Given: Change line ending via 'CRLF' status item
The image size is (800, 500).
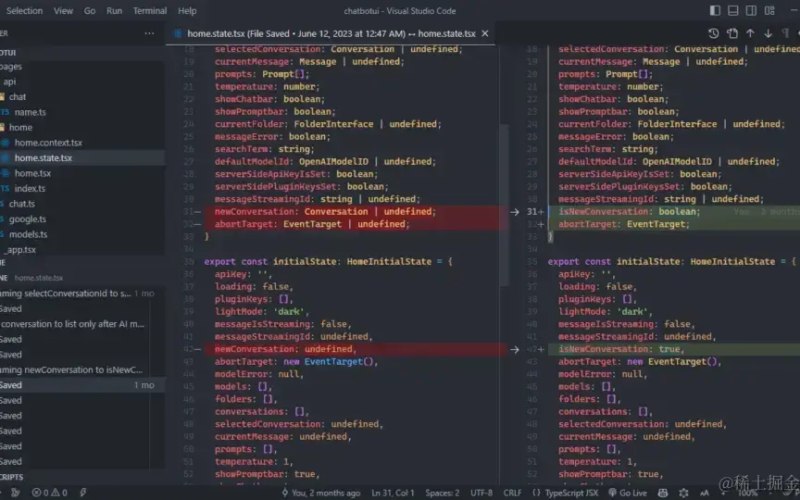Looking at the screenshot, I should pos(512,492).
